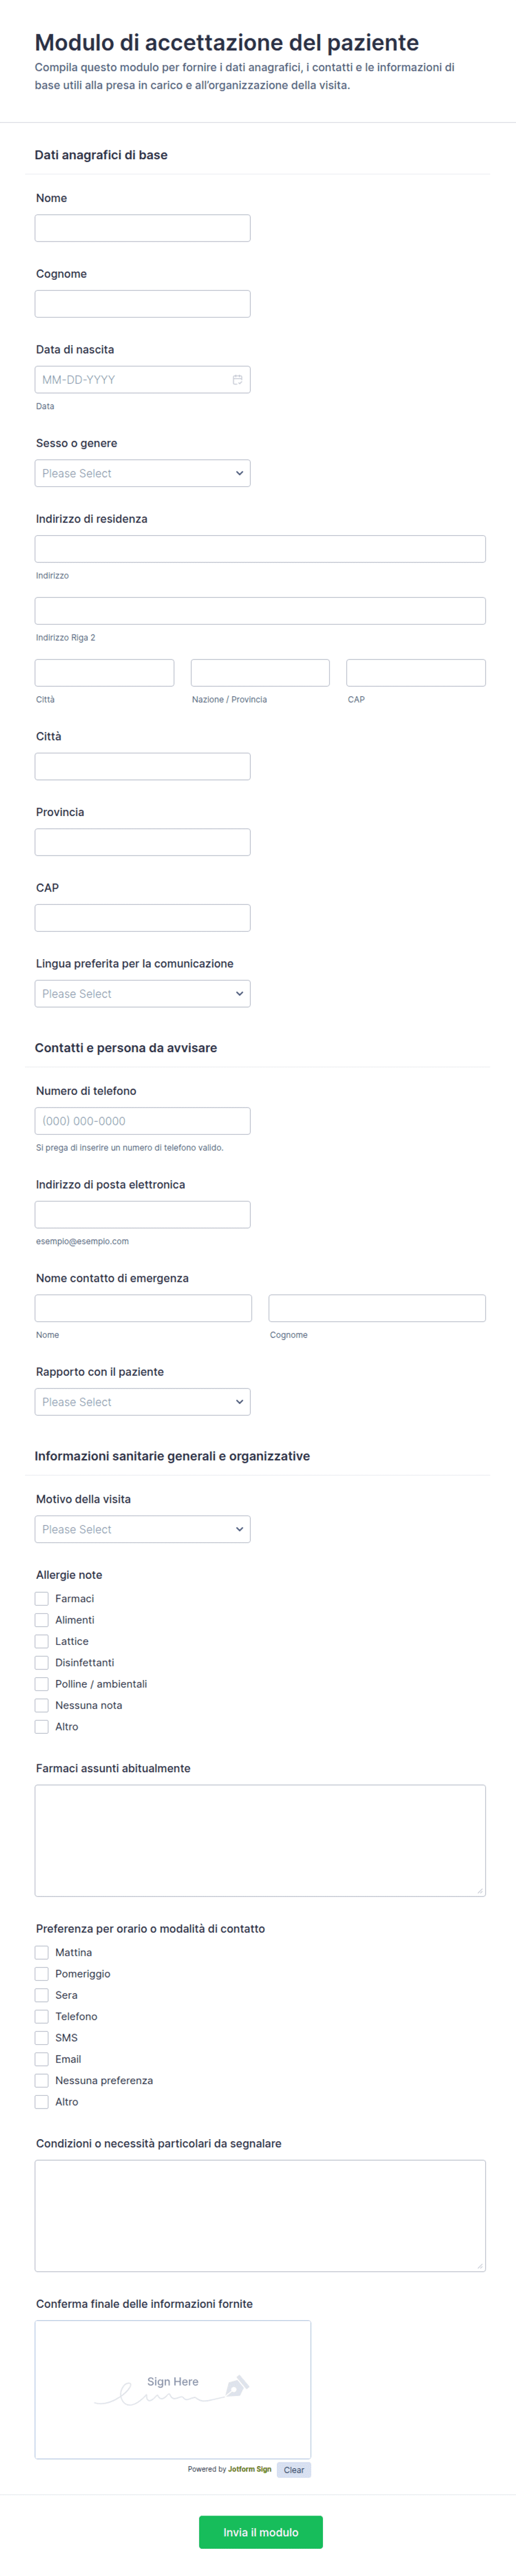The width and height of the screenshot is (516, 2576).
Task: Open the Rapporto con il paziente dropdown
Action: coord(142,1402)
